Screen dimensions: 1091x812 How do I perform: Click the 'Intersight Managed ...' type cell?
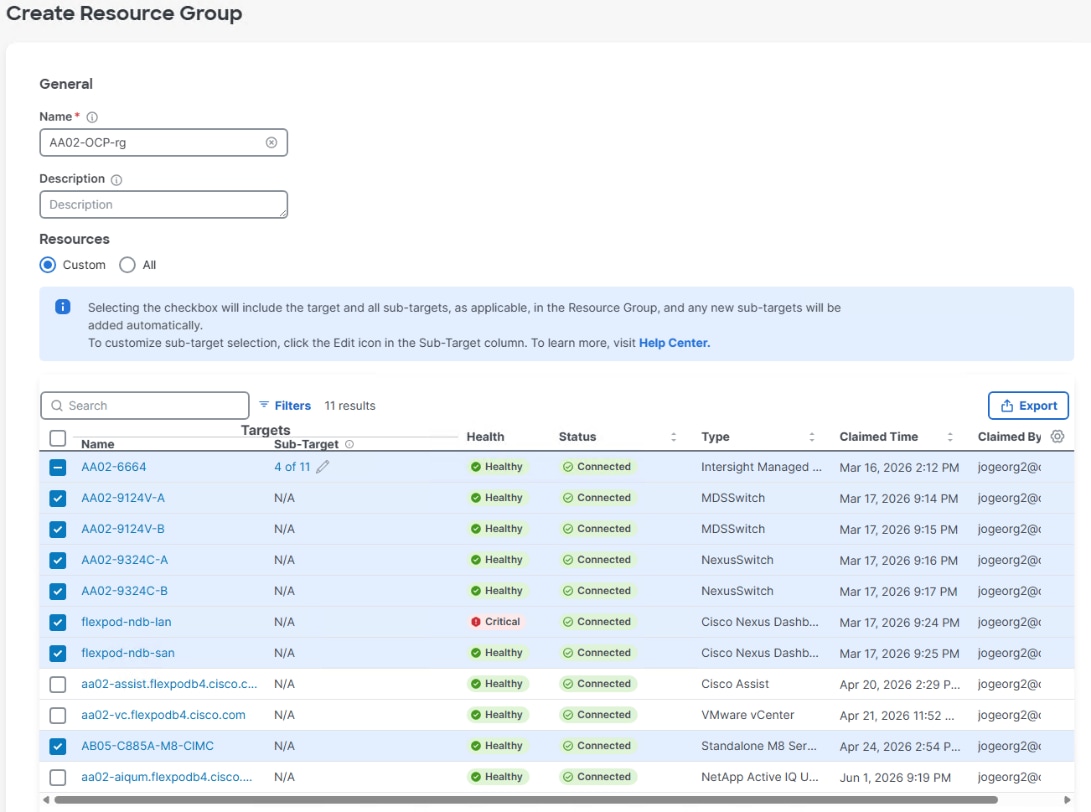point(761,467)
